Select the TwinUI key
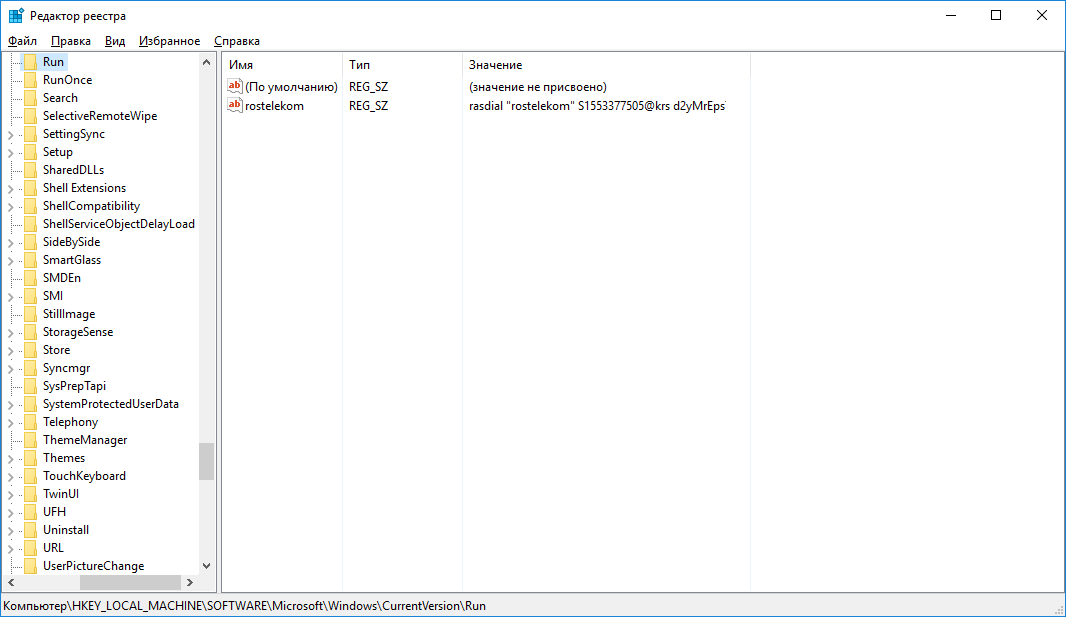Viewport: 1066px width, 617px height. point(61,494)
